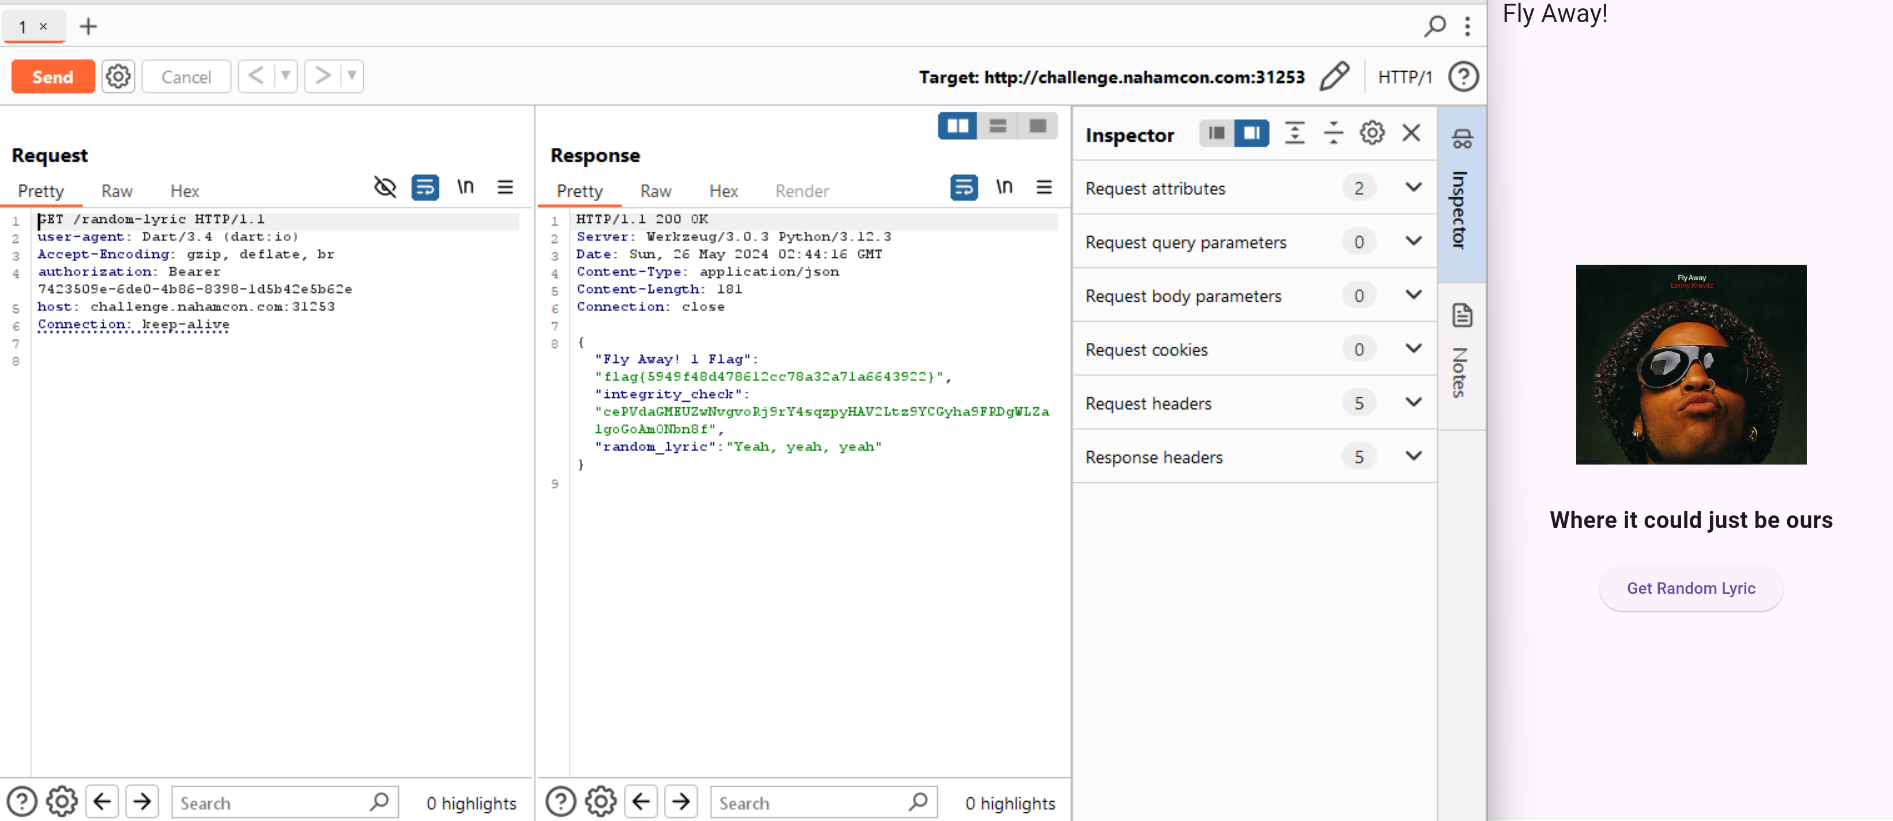Click the Repeater search magnifier icon
1893x821 pixels.
pyautogui.click(x=1435, y=26)
